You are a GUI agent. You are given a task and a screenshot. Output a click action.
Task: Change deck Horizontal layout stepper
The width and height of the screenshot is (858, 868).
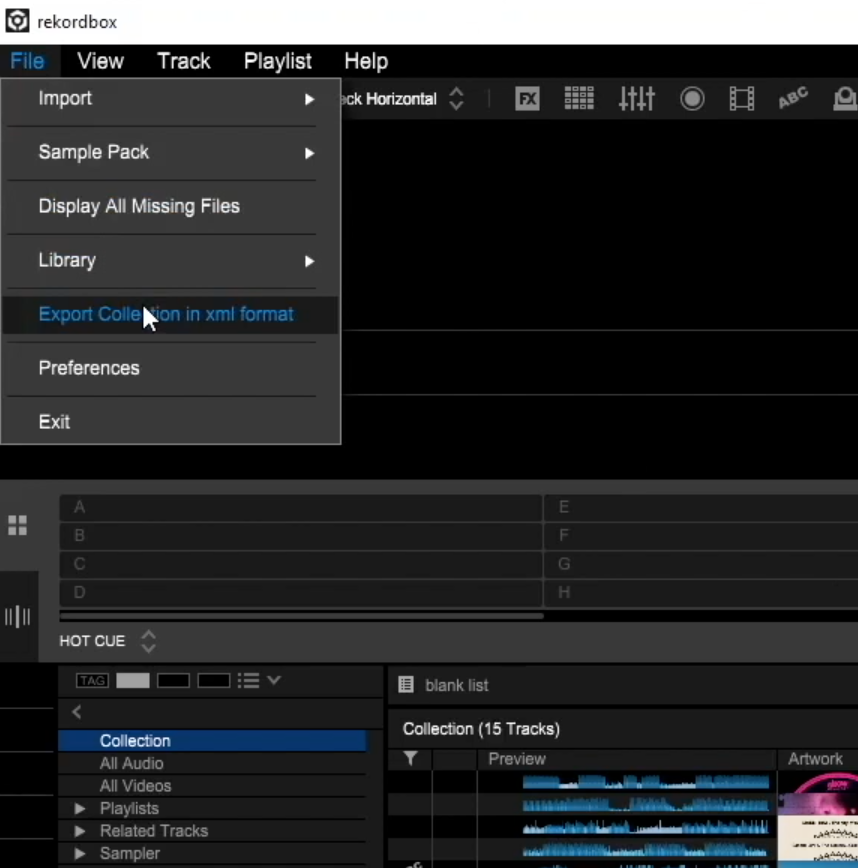[x=456, y=99]
